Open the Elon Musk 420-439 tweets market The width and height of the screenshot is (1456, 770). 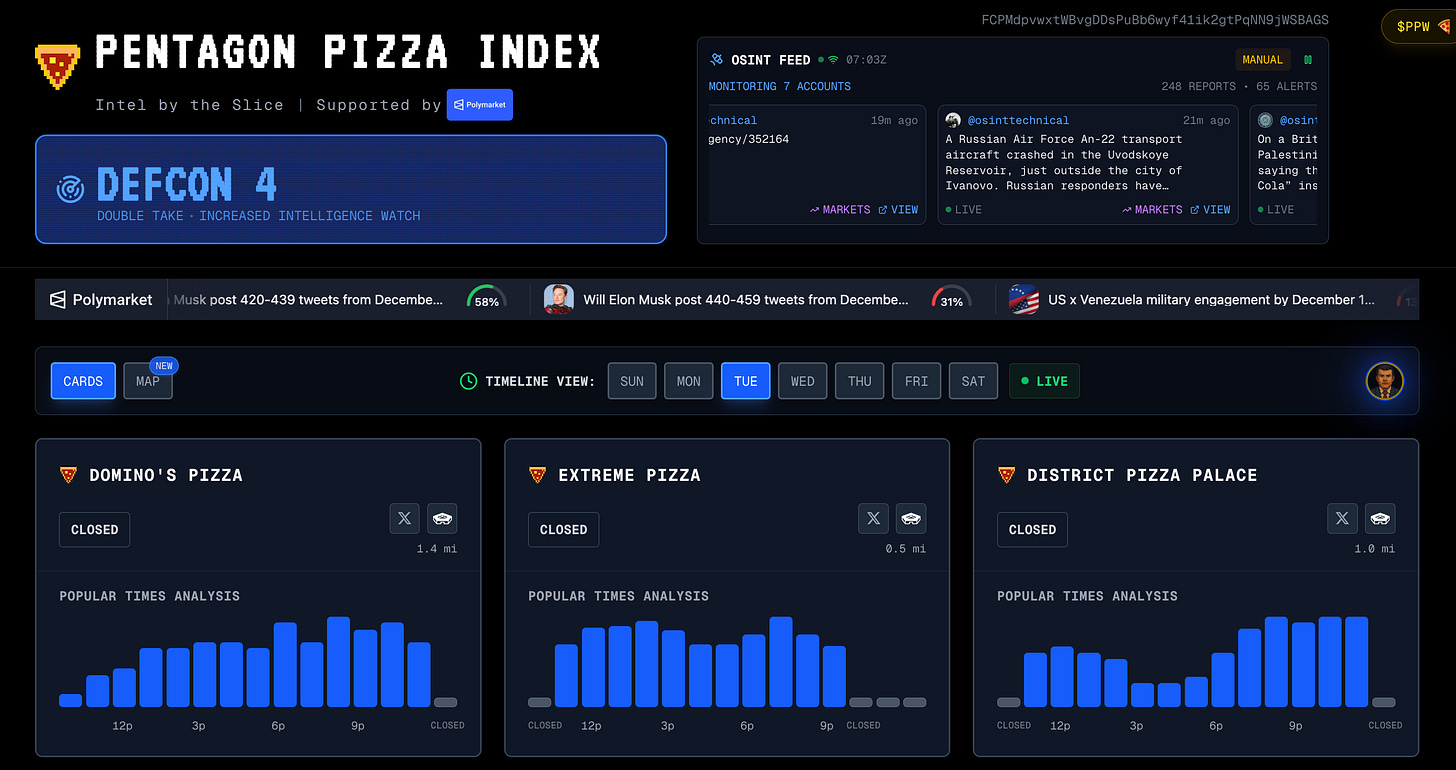(308, 300)
